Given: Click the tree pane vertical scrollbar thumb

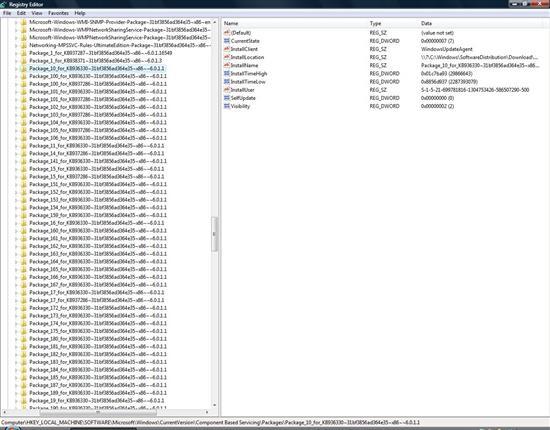Looking at the screenshot, I should click(x=214, y=234).
